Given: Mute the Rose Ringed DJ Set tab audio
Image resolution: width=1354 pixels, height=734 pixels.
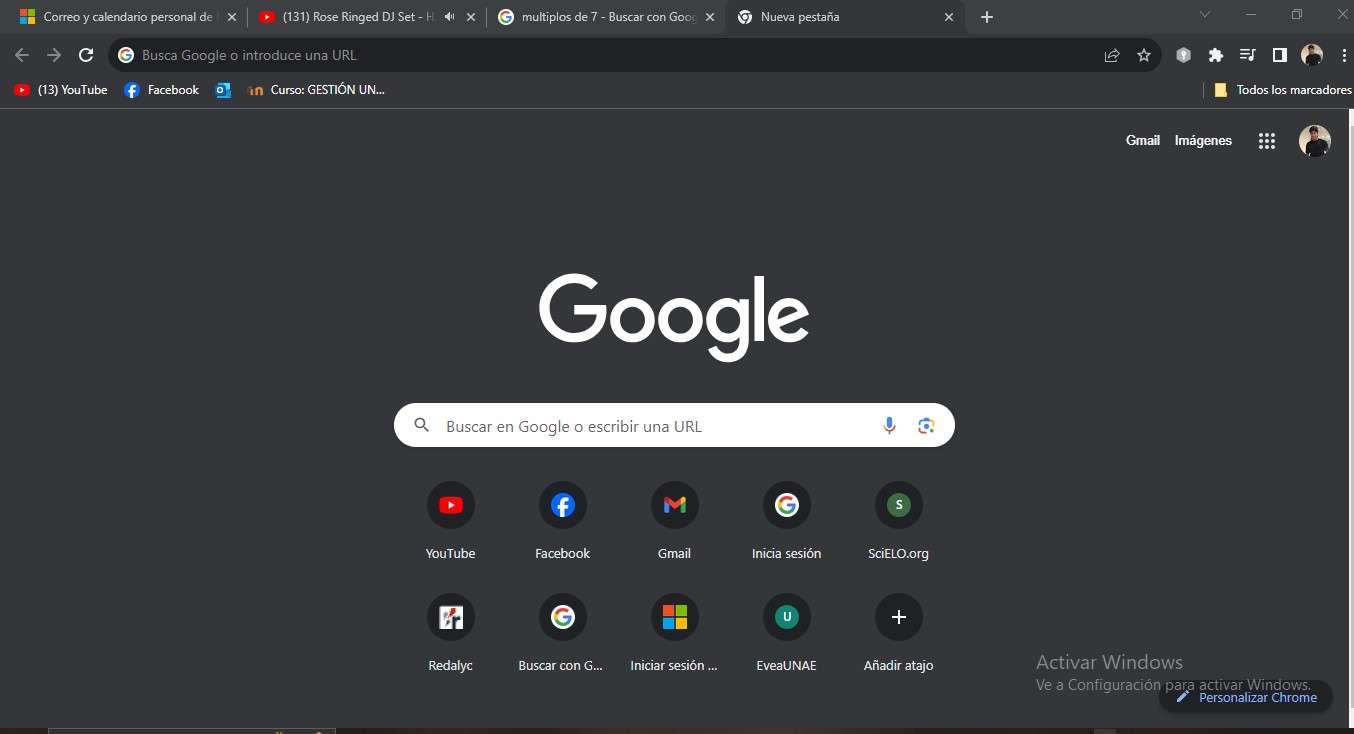Looking at the screenshot, I should click(x=449, y=17).
